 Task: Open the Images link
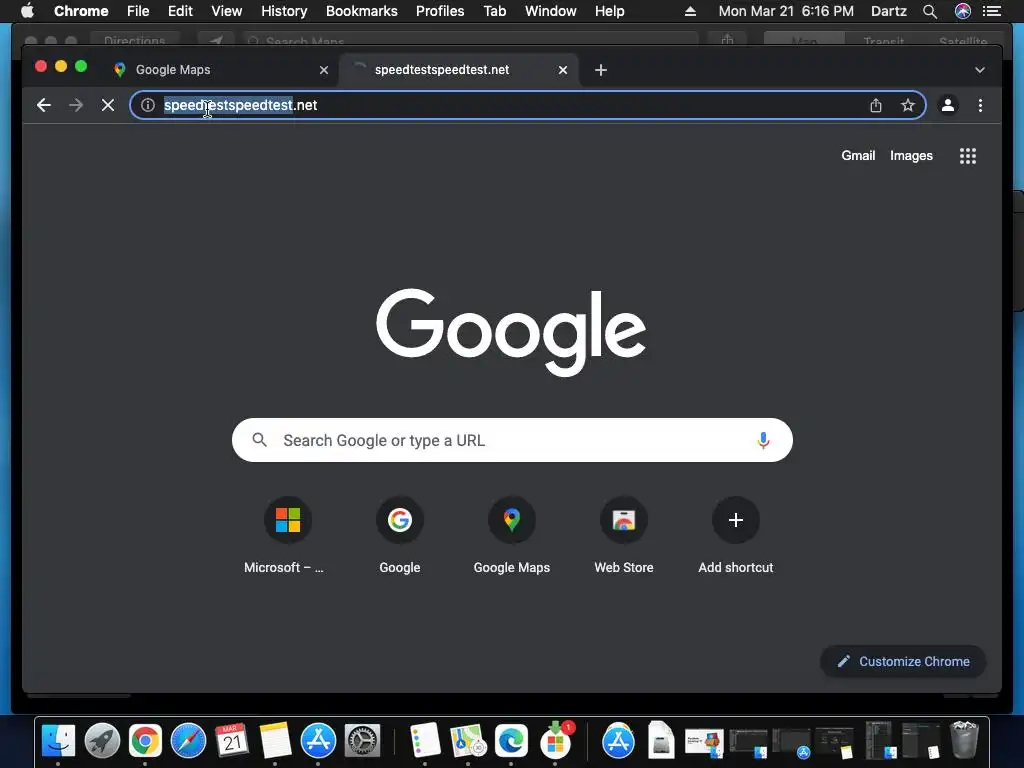coord(911,155)
